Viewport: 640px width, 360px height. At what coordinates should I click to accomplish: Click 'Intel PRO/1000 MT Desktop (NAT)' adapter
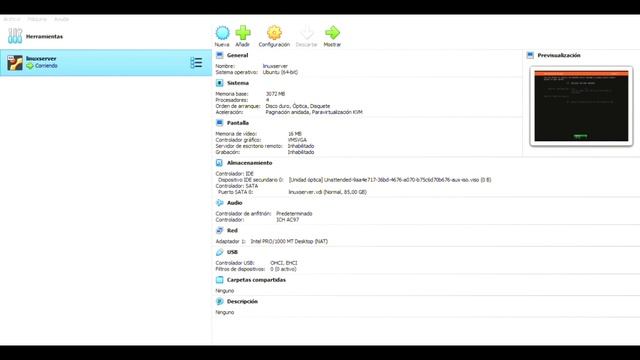(x=289, y=242)
